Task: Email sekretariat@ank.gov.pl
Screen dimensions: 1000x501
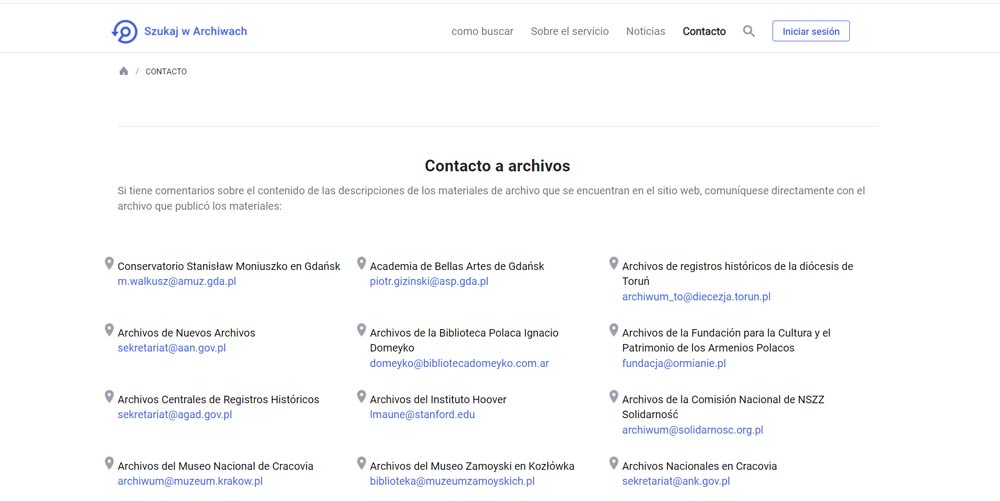Action: coord(676,481)
